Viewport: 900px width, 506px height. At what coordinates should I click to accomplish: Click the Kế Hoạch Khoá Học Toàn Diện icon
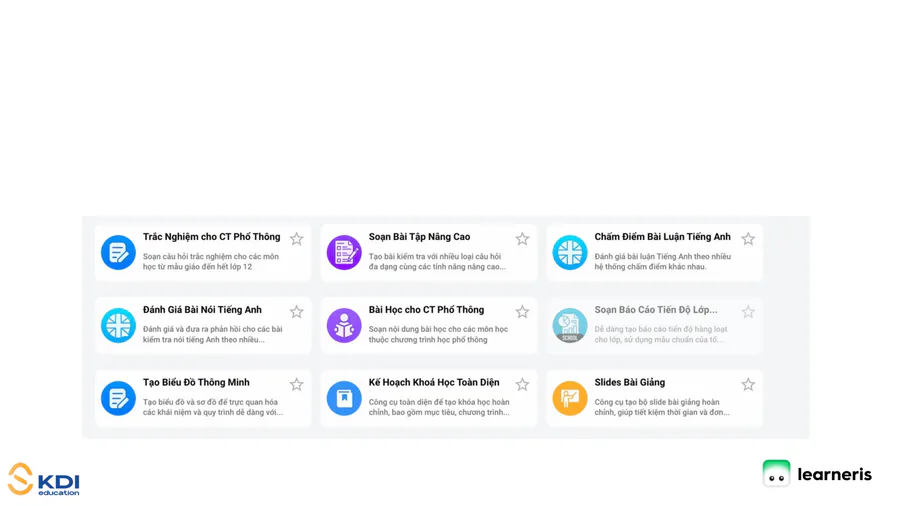coord(344,398)
